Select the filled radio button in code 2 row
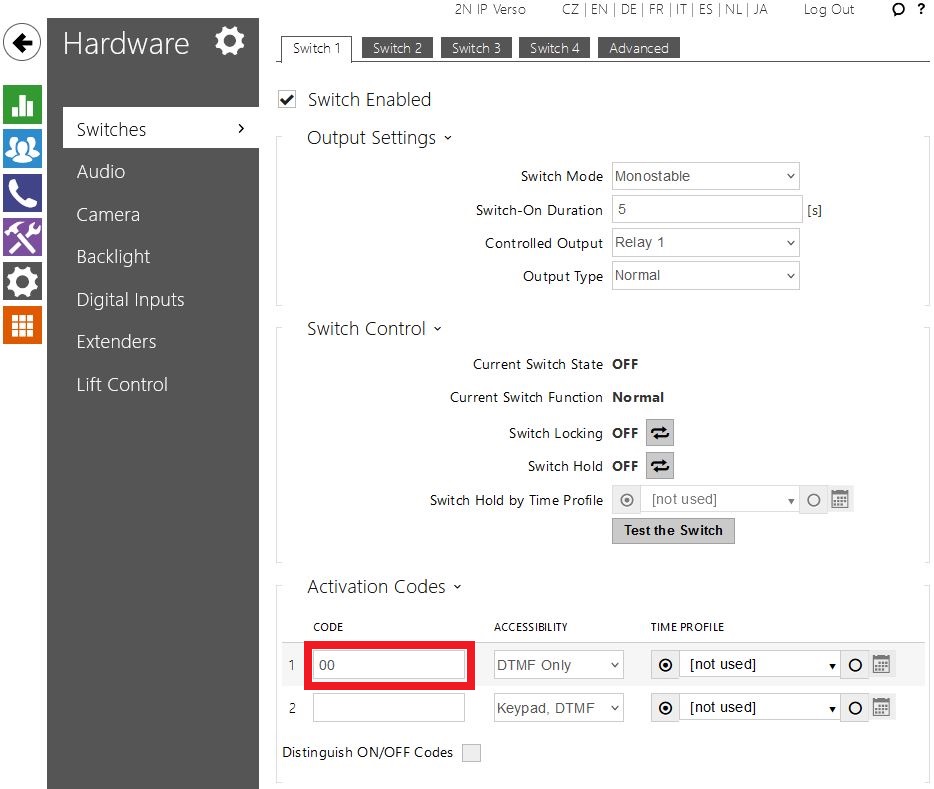Viewport: 934px width, 789px height. click(x=665, y=708)
